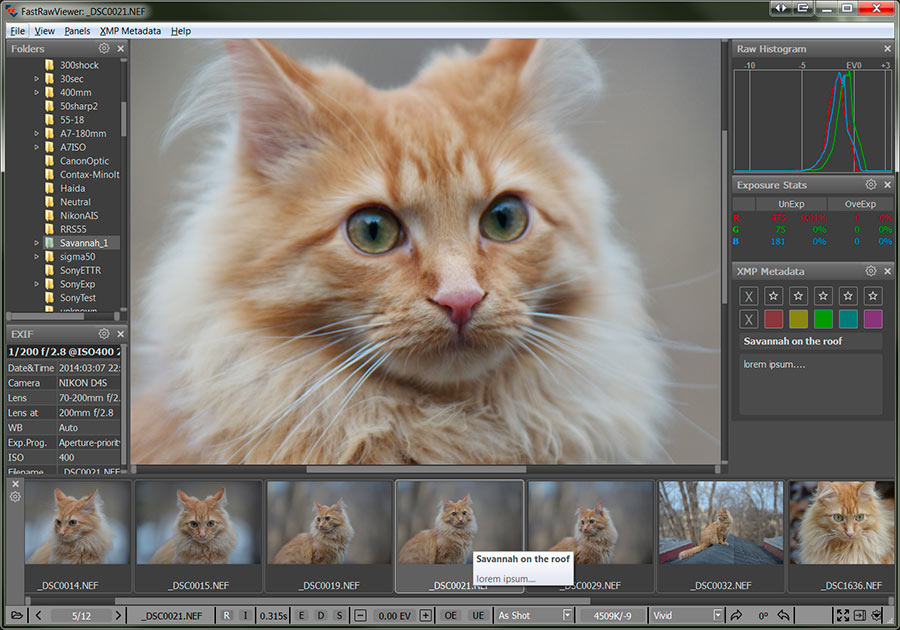The height and width of the screenshot is (630, 900).
Task: Toggle the OE overexposure indicator
Action: pos(451,615)
